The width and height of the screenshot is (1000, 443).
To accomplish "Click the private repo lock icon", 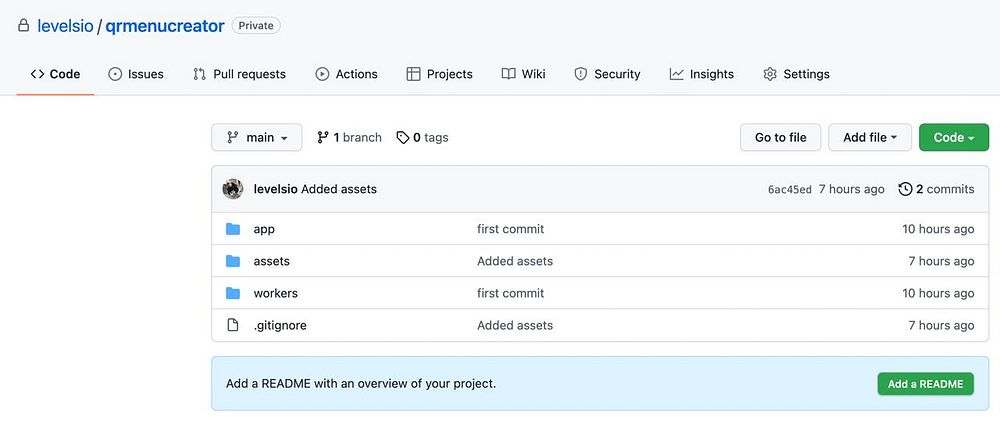I will pyautogui.click(x=24, y=26).
